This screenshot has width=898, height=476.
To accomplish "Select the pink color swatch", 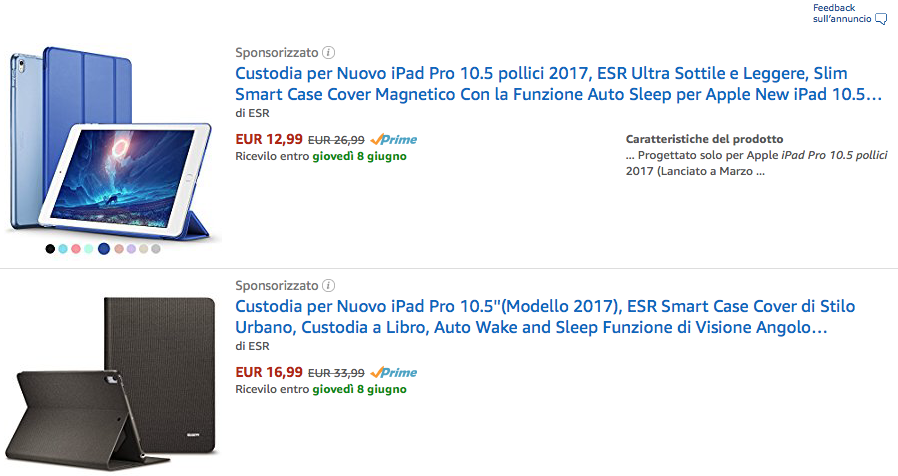I will [76, 249].
